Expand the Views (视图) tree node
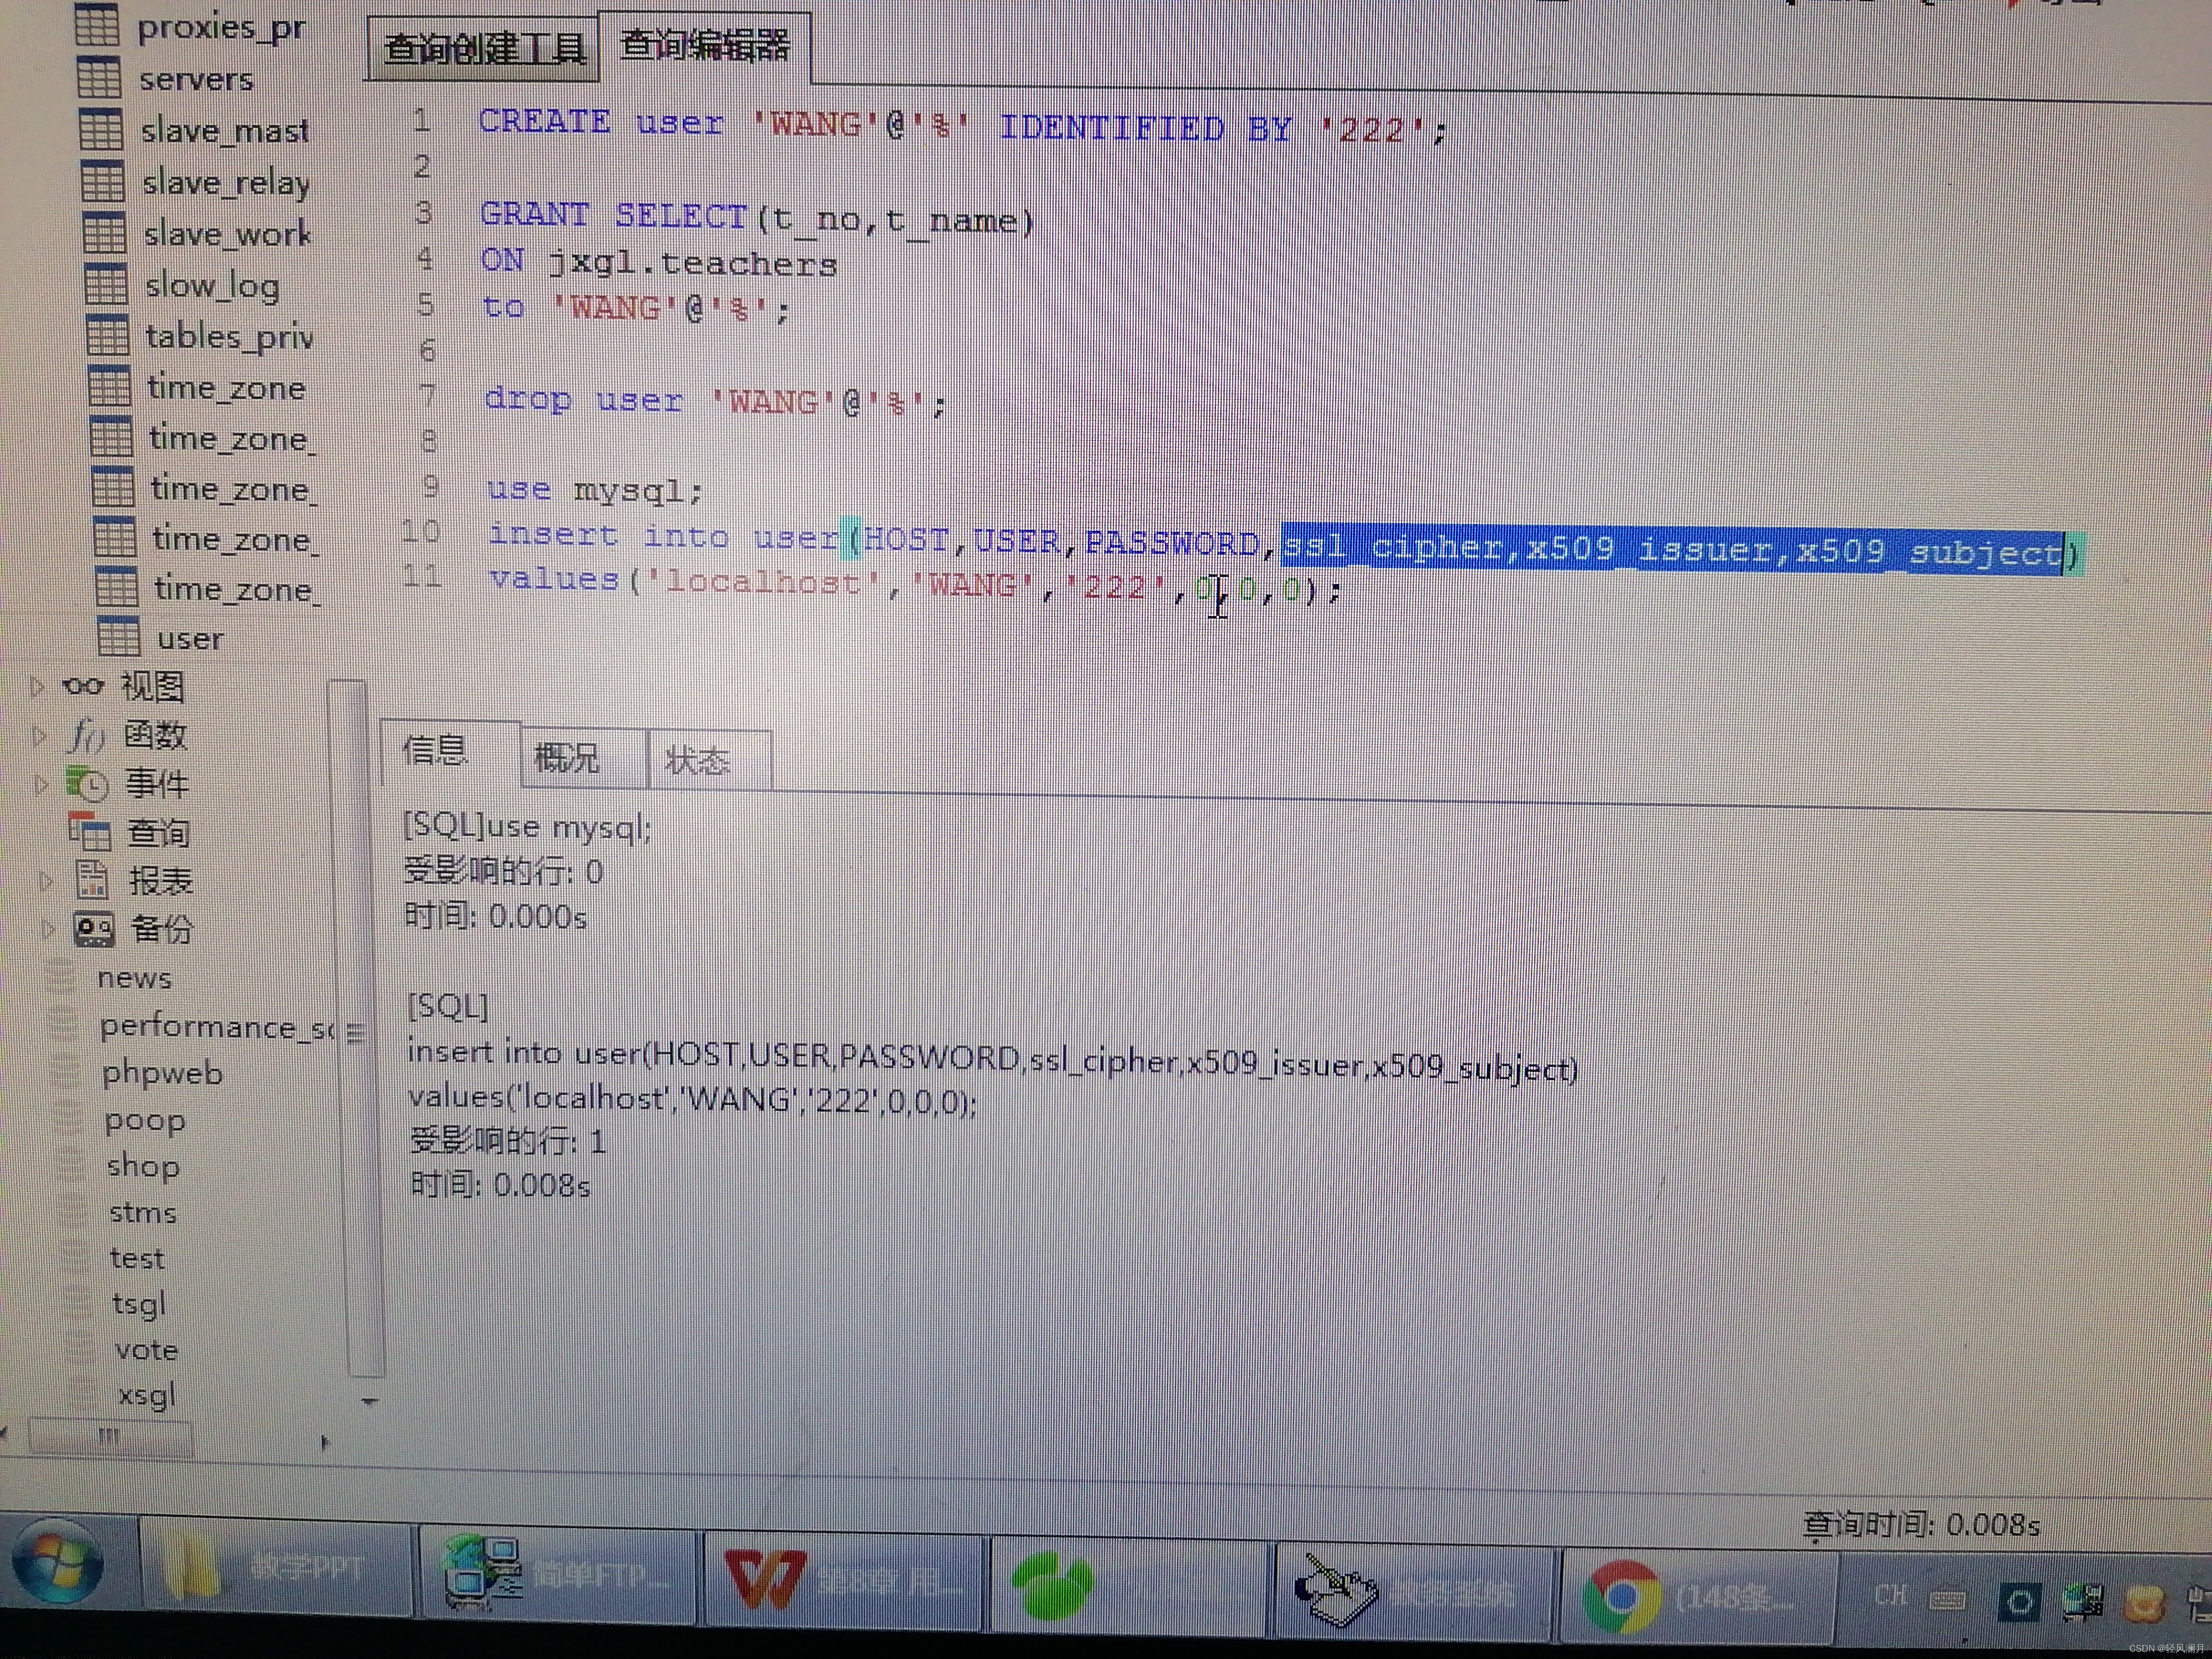The height and width of the screenshot is (1659, 2212). tap(37, 686)
